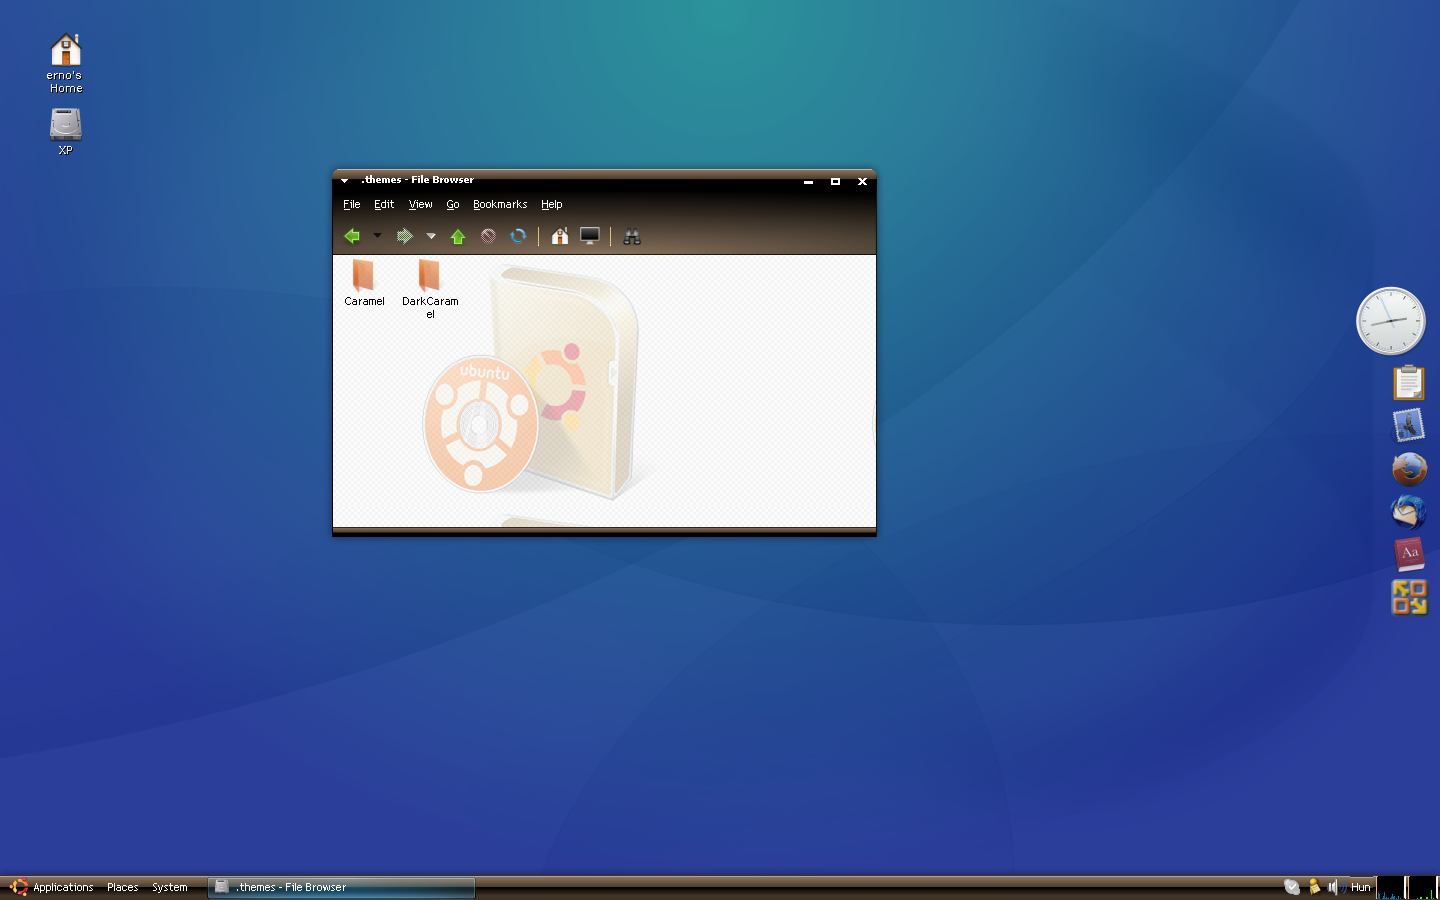Click the green system monitor graph
The height and width of the screenshot is (900, 1440).
click(1422, 887)
